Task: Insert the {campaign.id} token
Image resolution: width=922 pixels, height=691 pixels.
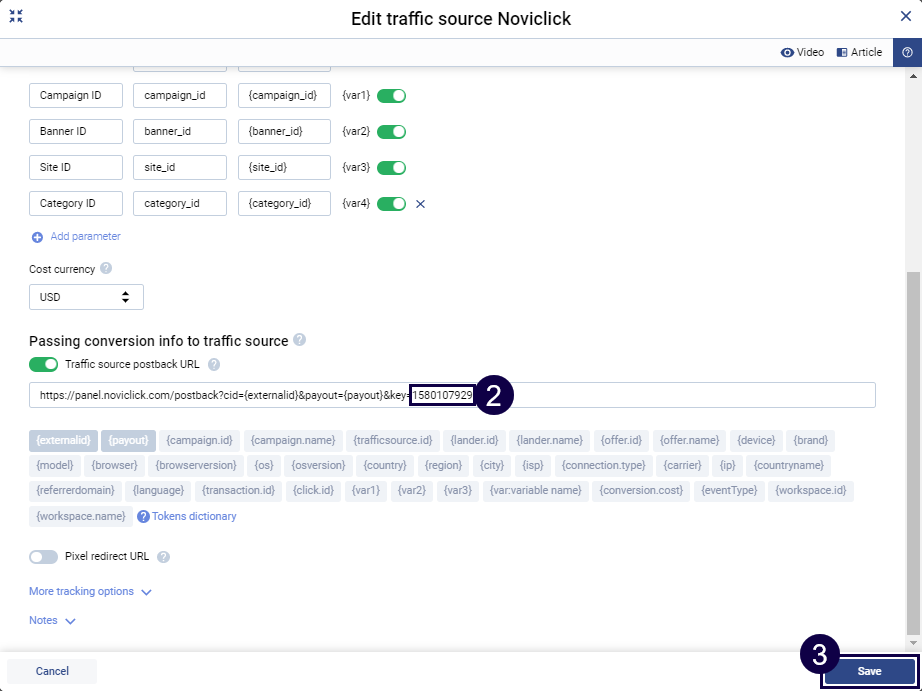Action: click(x=200, y=440)
